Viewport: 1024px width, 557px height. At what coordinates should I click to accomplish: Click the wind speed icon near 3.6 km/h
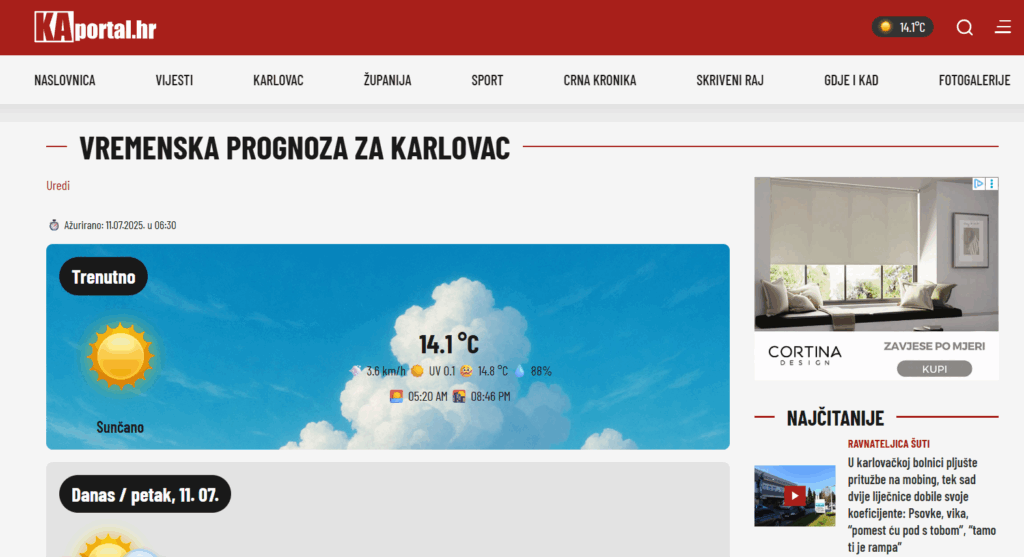tap(355, 371)
